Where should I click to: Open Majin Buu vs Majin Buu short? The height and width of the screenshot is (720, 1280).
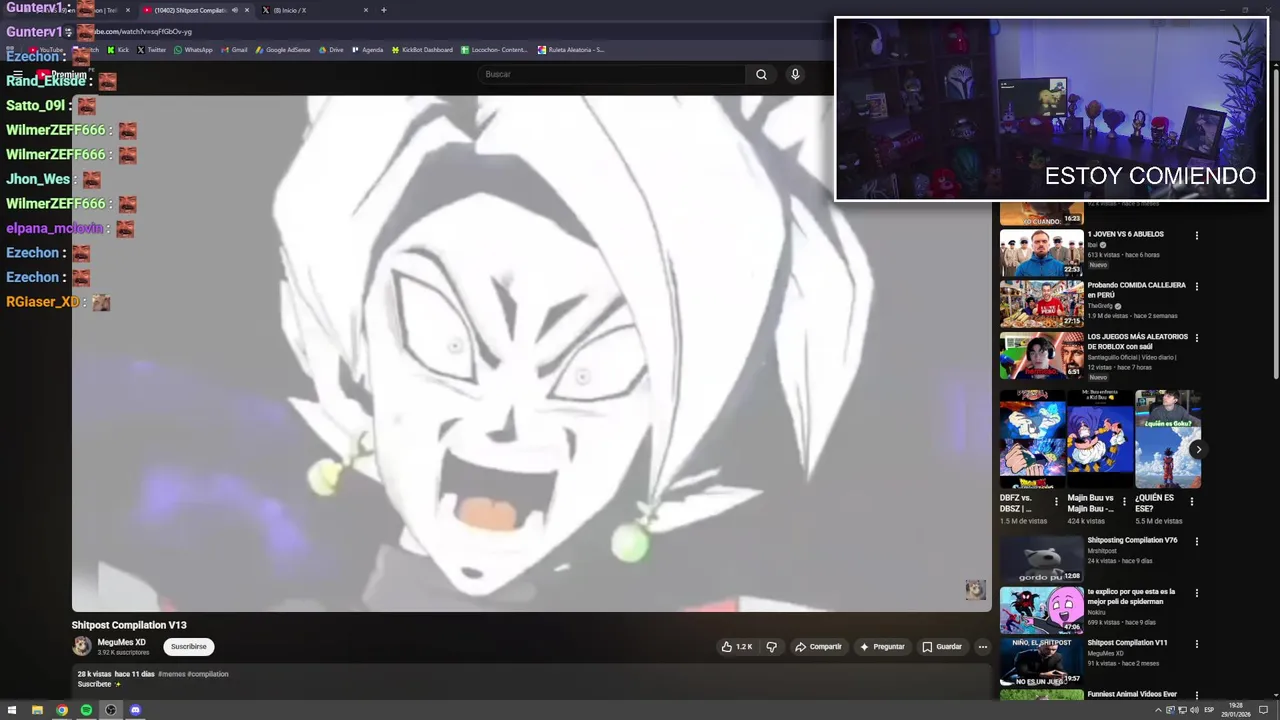(1100, 439)
